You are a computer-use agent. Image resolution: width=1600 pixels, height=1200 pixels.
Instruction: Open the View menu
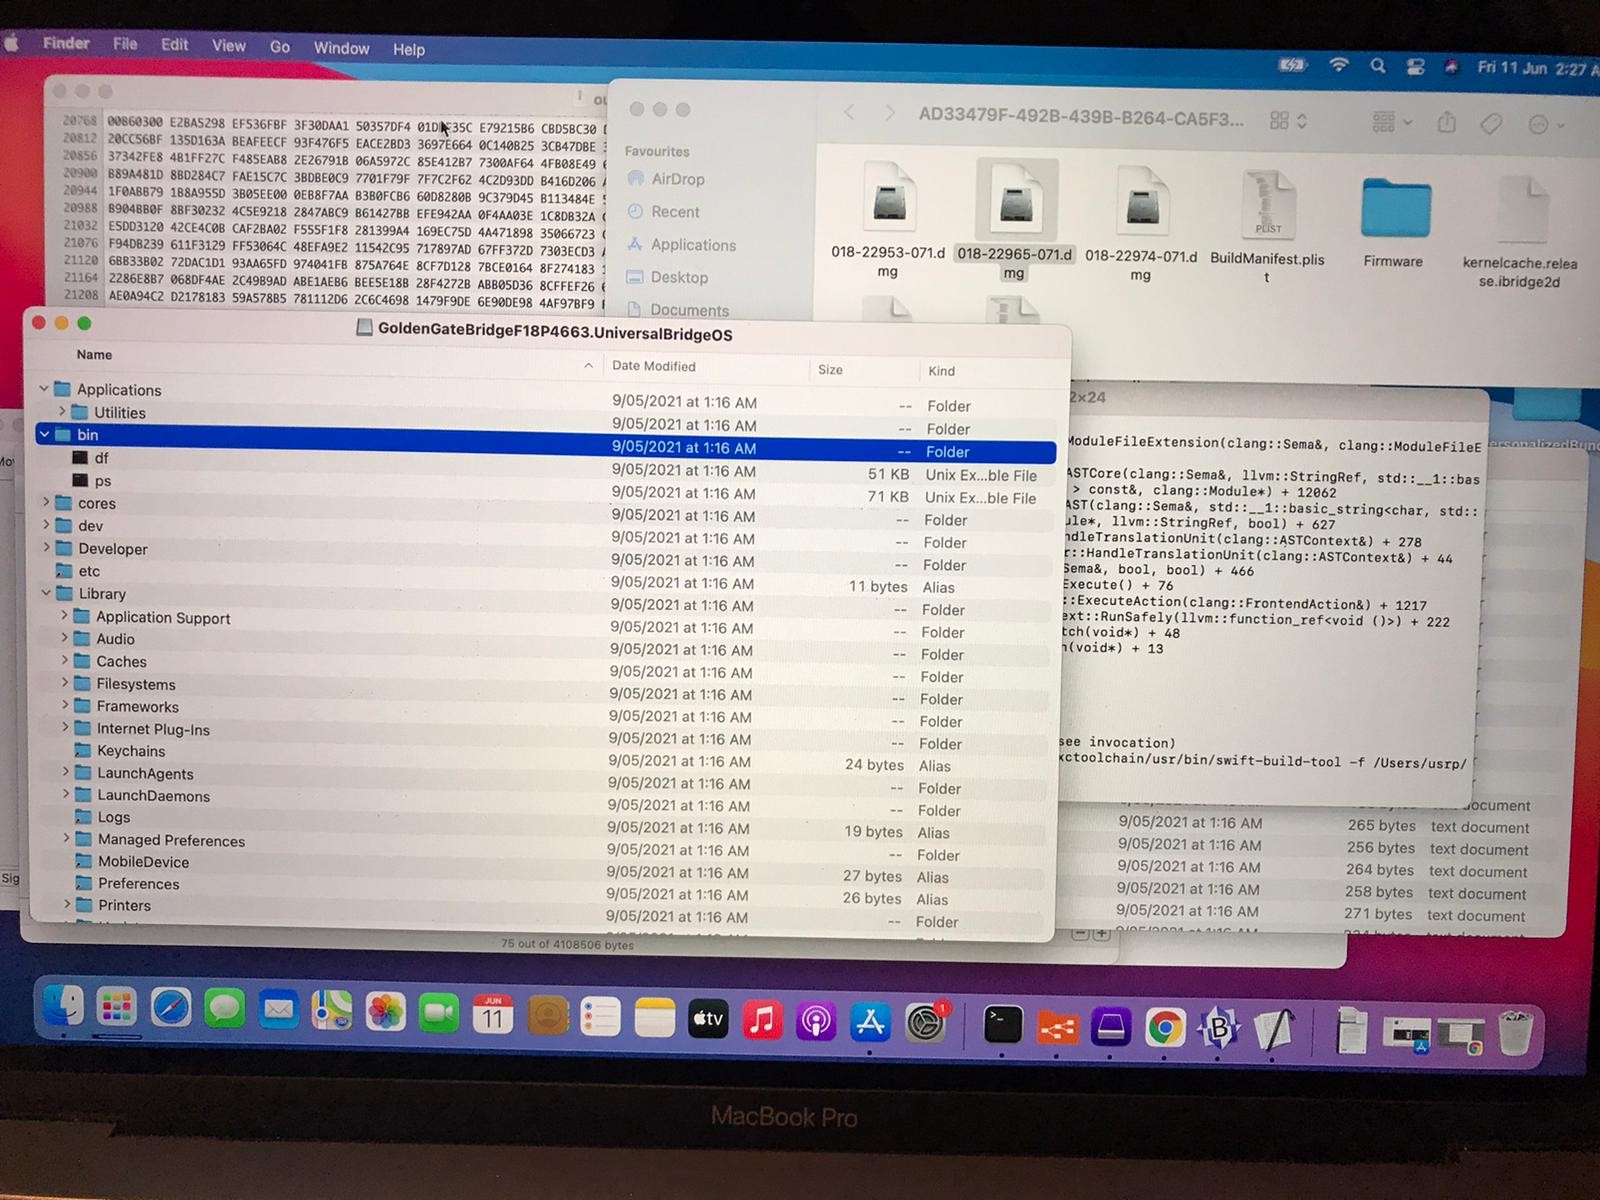(228, 45)
